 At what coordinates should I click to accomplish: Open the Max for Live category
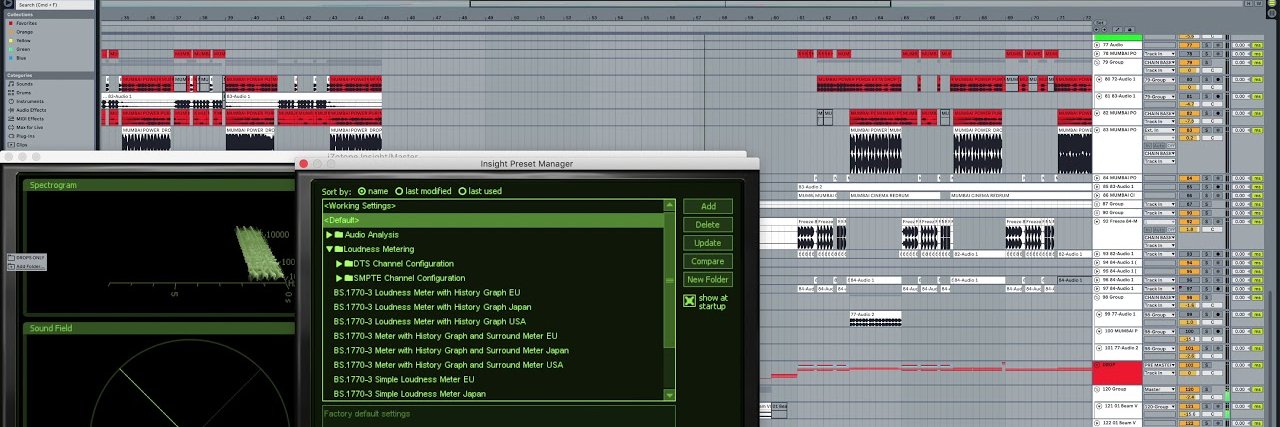click(x=28, y=127)
